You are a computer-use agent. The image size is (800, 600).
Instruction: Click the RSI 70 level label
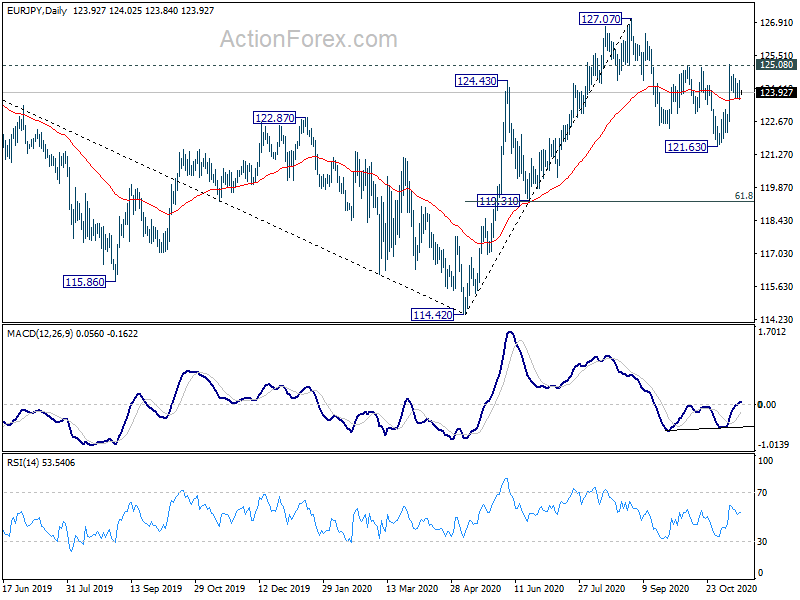[762, 493]
